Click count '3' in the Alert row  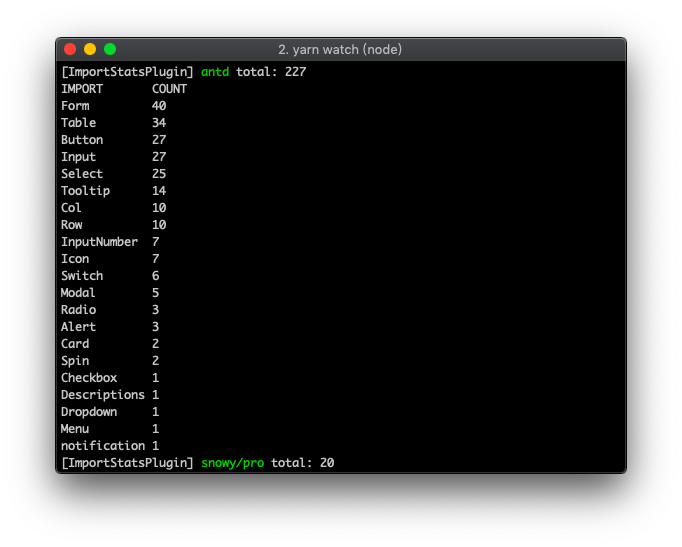155,327
